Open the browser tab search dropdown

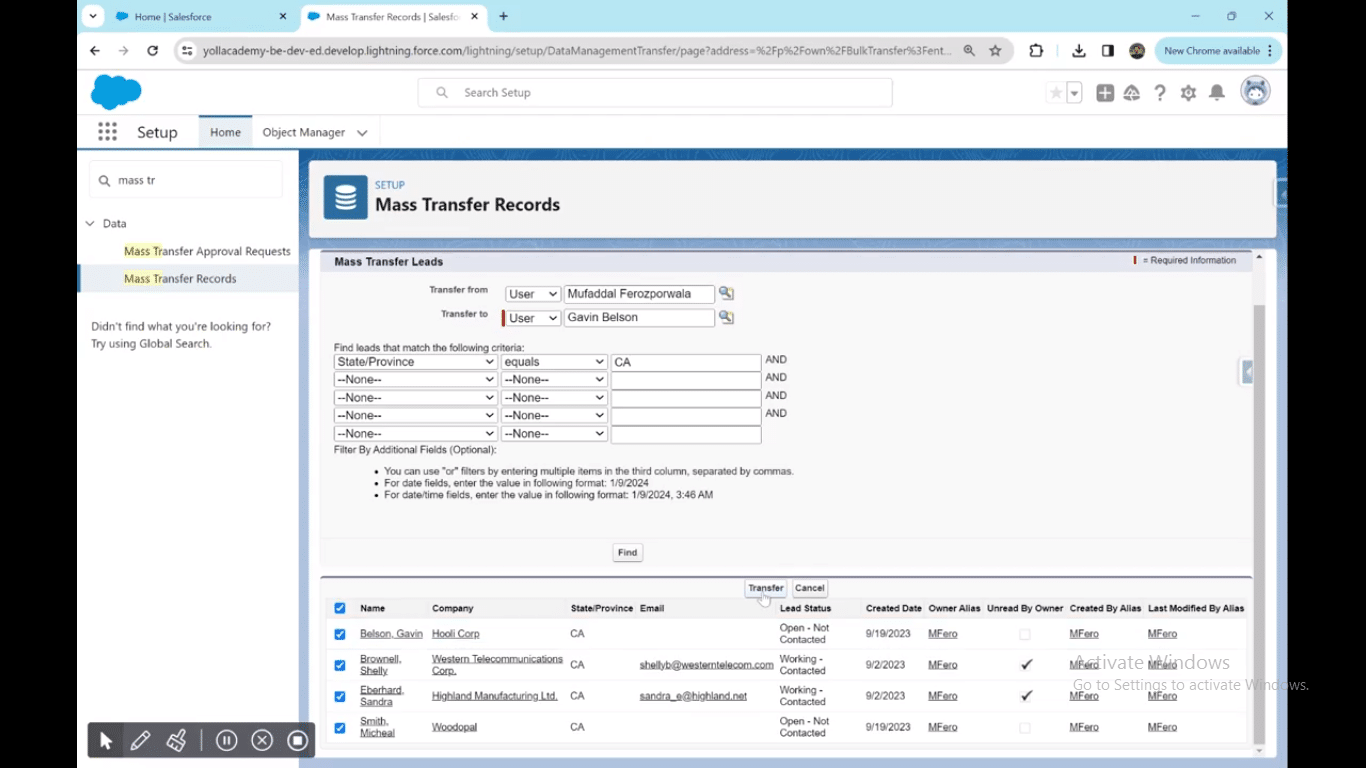pyautogui.click(x=93, y=16)
